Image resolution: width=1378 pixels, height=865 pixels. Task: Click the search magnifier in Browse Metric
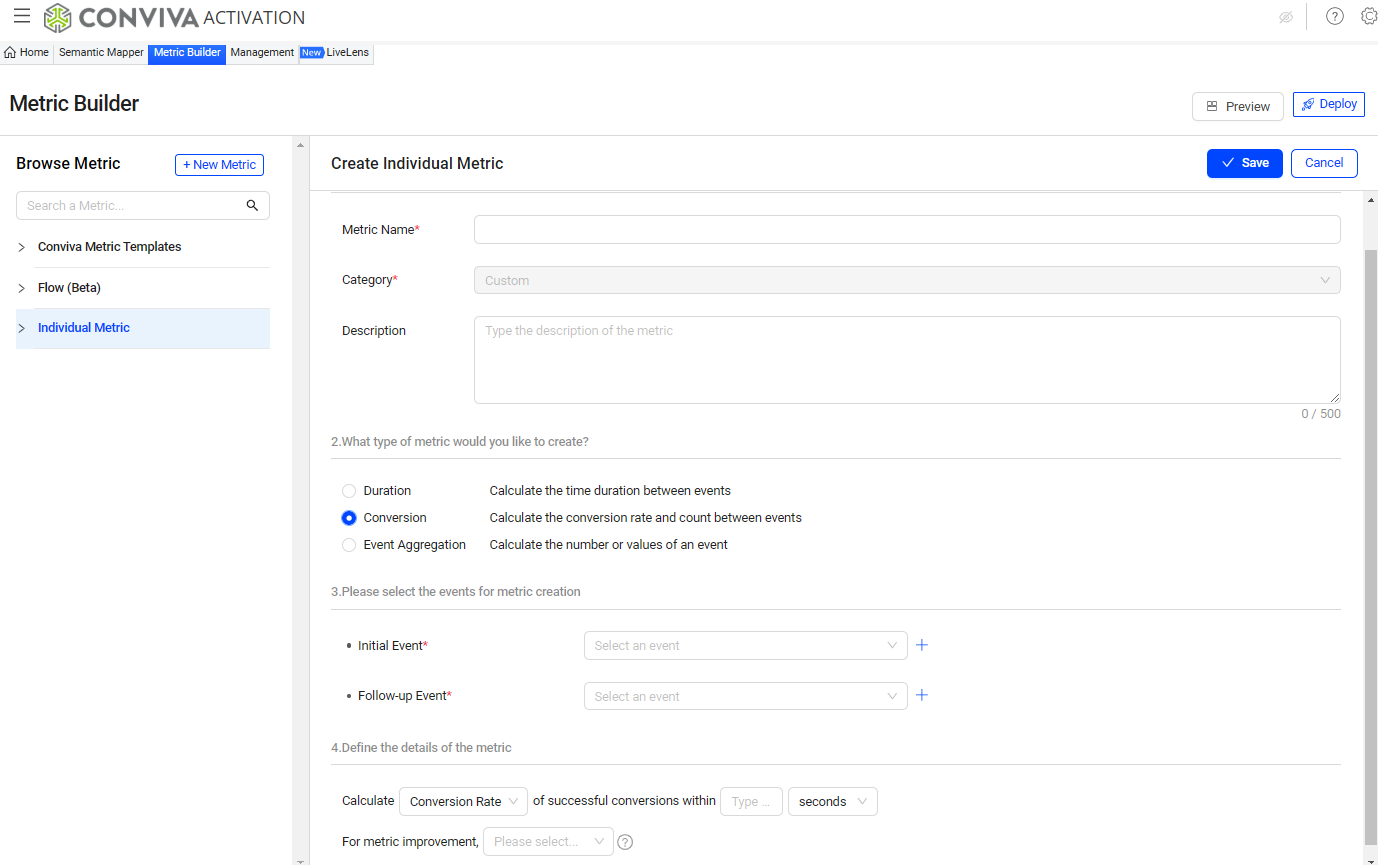(x=252, y=206)
